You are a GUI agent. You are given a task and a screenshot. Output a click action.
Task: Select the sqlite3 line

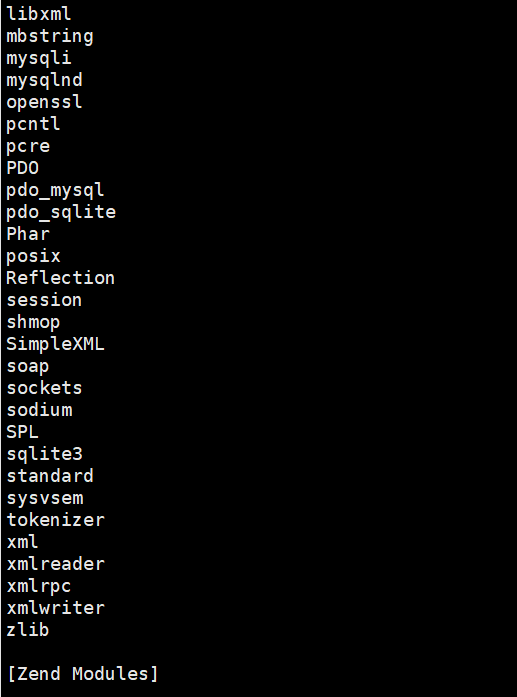44,454
